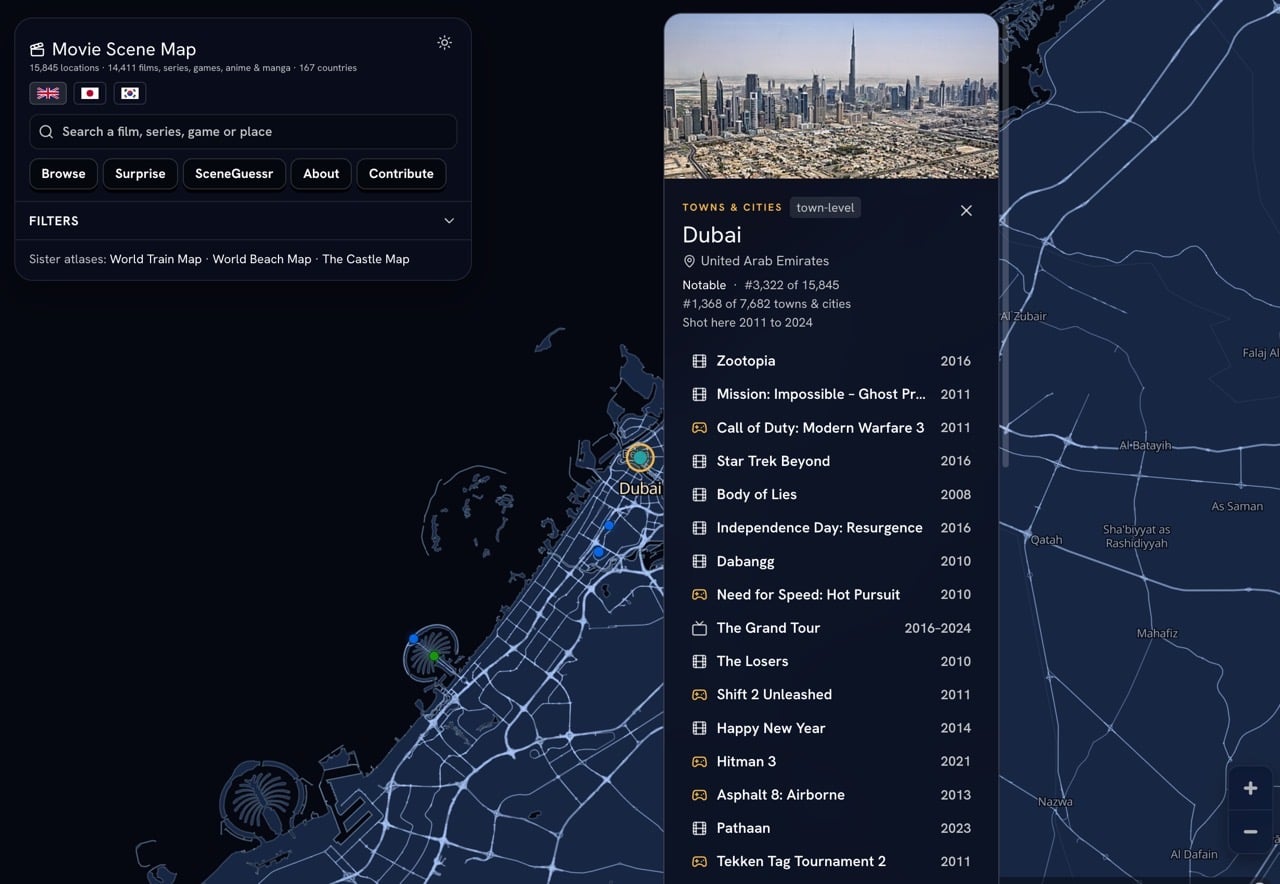
Task: Open the Dabangg entry
Action: (x=831, y=561)
